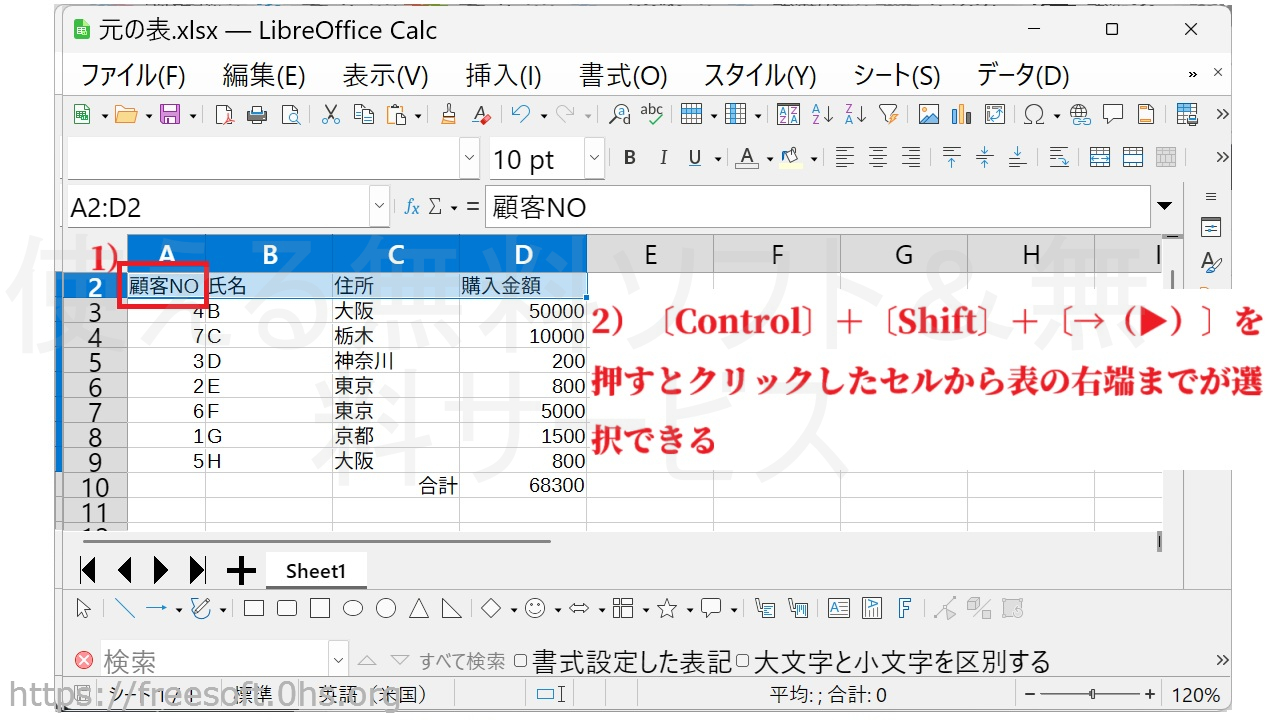1280x720 pixels.
Task: Add a new sheet with plus button
Action: [241, 571]
